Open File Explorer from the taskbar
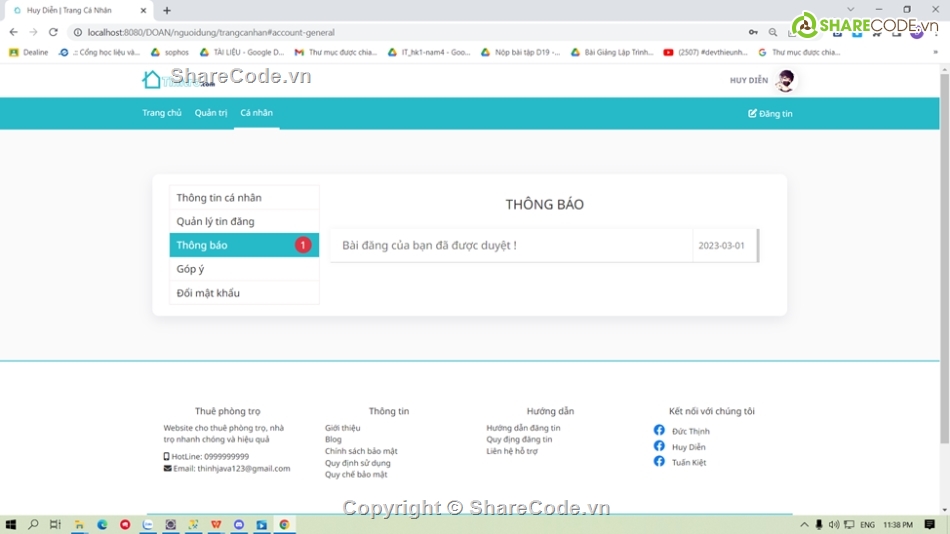Image resolution: width=950 pixels, height=534 pixels. 79,524
